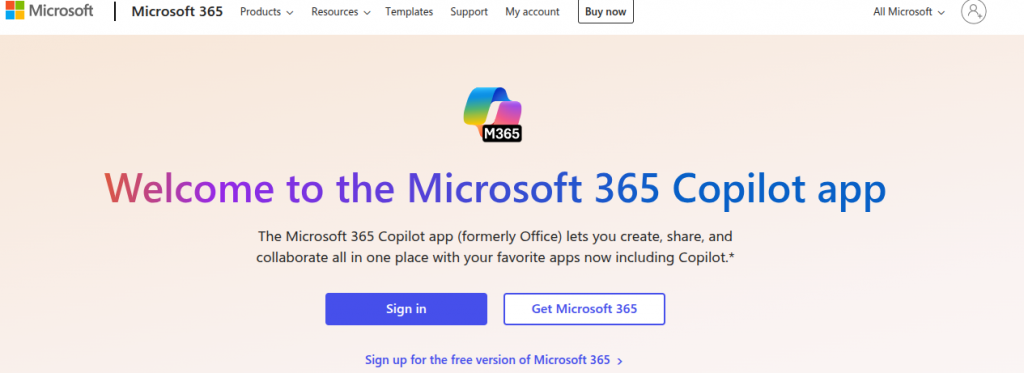Click the Buy now button
The width and height of the screenshot is (1024, 373).
pyautogui.click(x=605, y=12)
